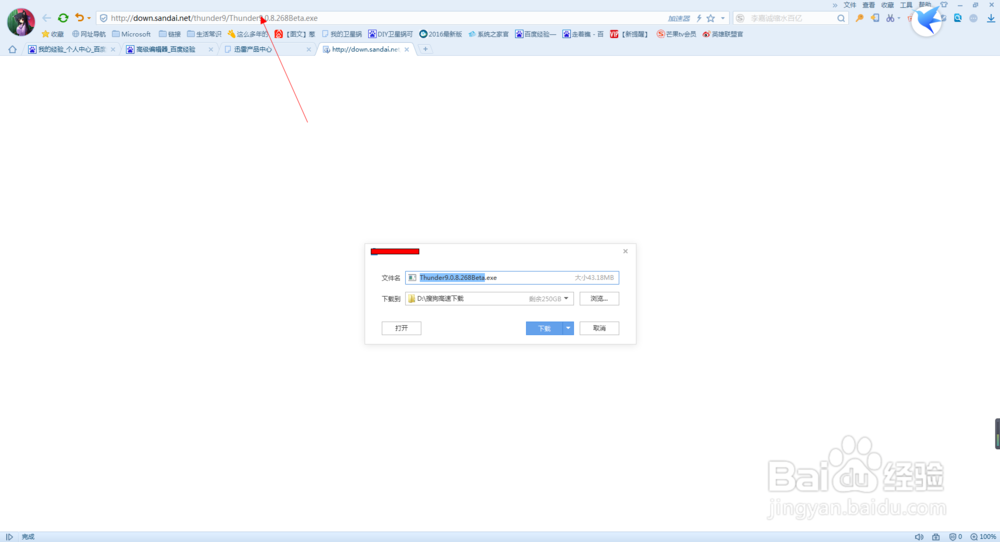Click the URL text in the address bar

(x=214, y=18)
